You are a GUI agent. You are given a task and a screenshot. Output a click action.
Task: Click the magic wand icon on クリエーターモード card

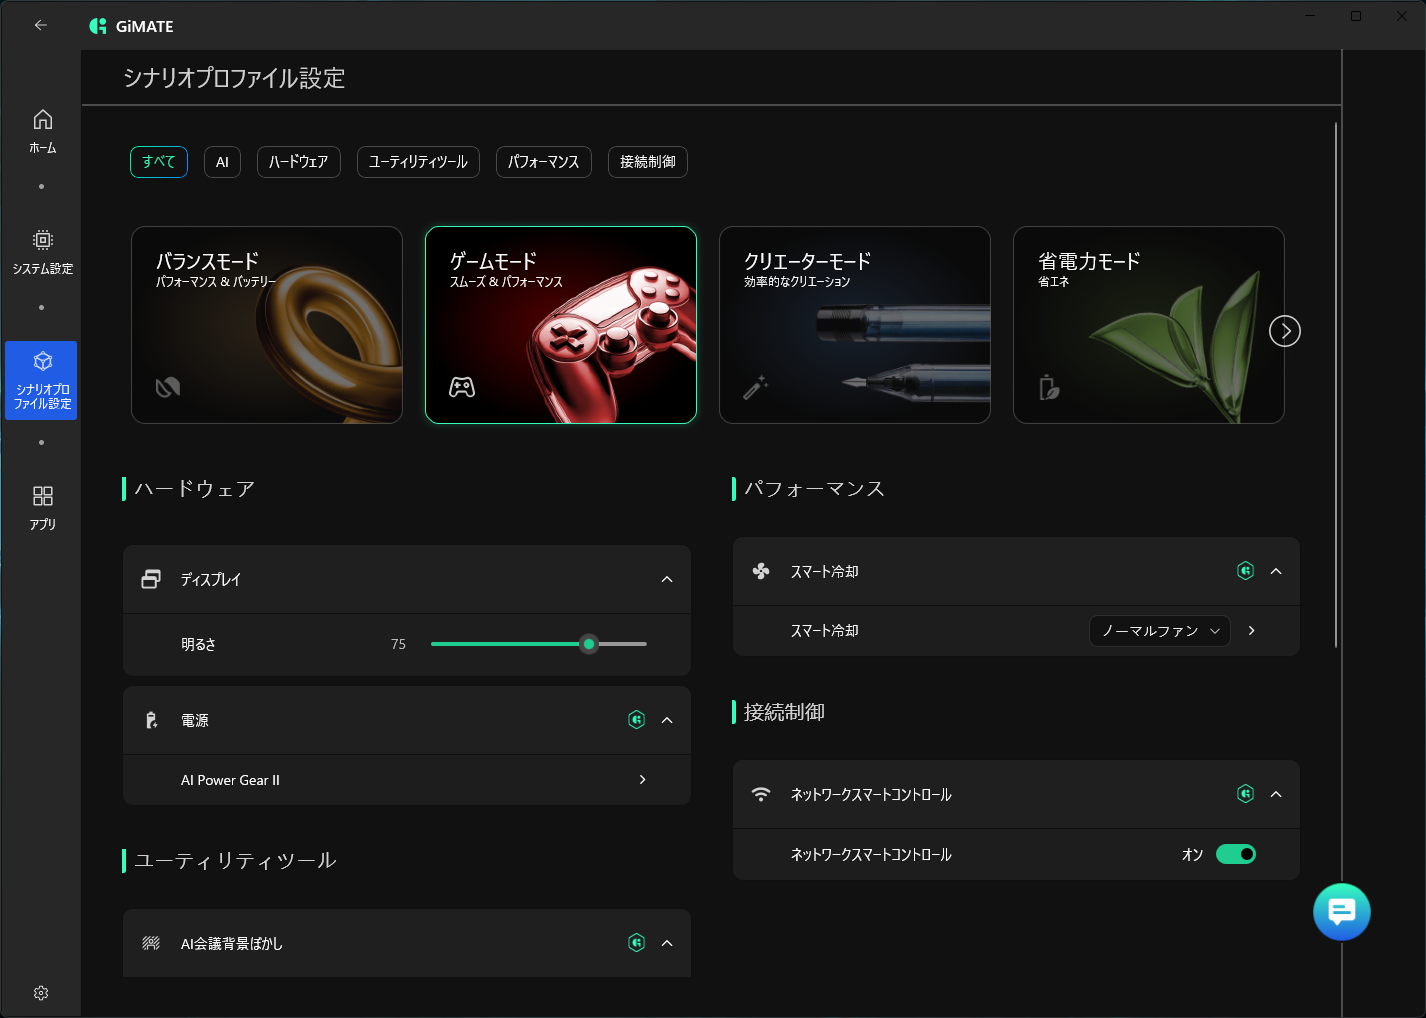(755, 387)
